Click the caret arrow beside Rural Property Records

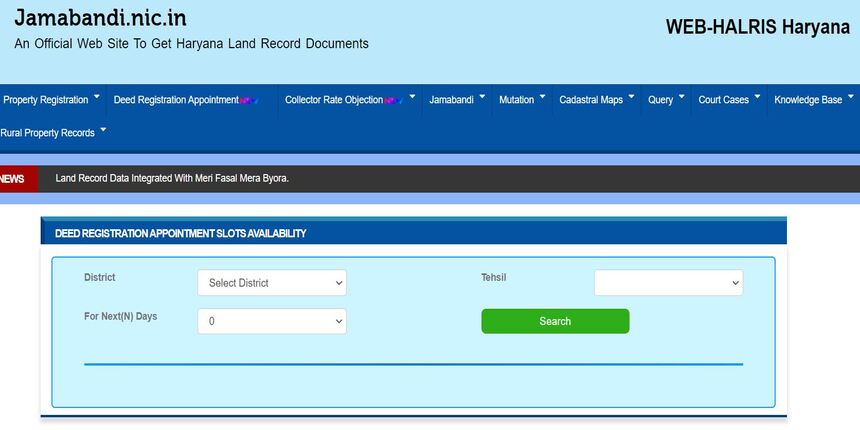coord(103,130)
